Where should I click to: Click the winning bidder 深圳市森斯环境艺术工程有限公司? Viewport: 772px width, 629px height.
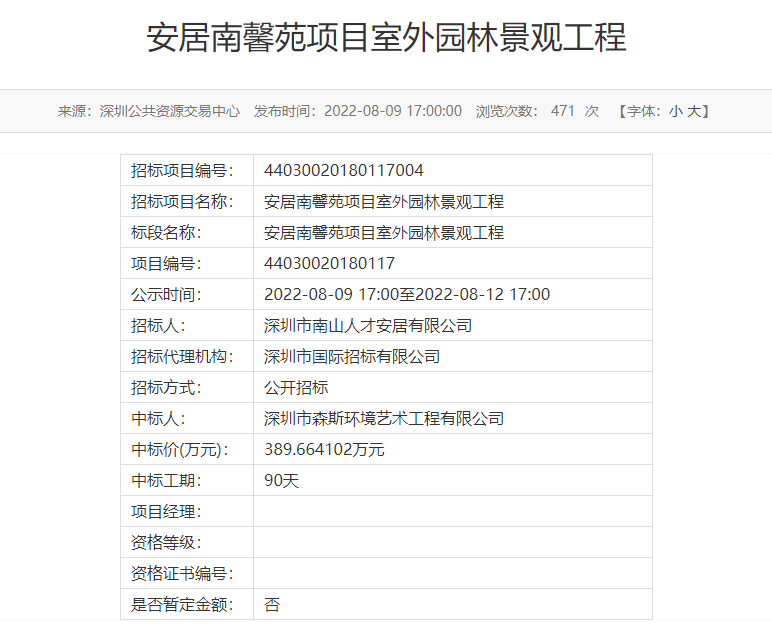coord(384,418)
